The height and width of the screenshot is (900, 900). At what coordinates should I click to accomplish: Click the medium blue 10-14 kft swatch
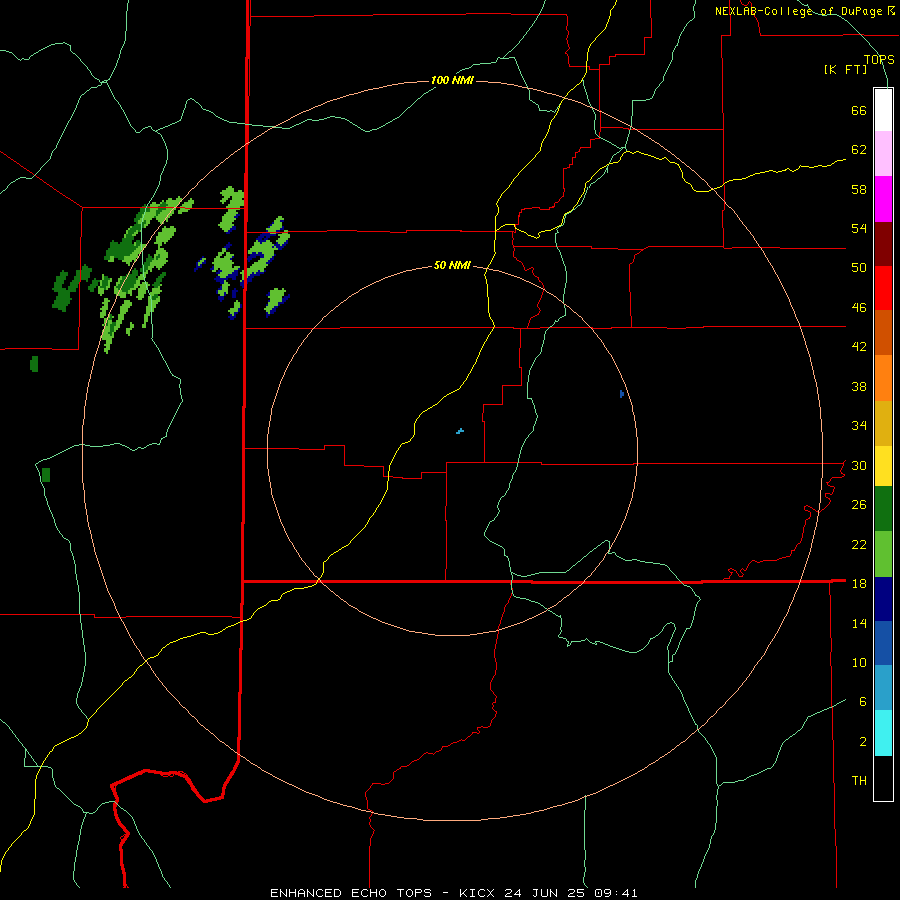[883, 643]
